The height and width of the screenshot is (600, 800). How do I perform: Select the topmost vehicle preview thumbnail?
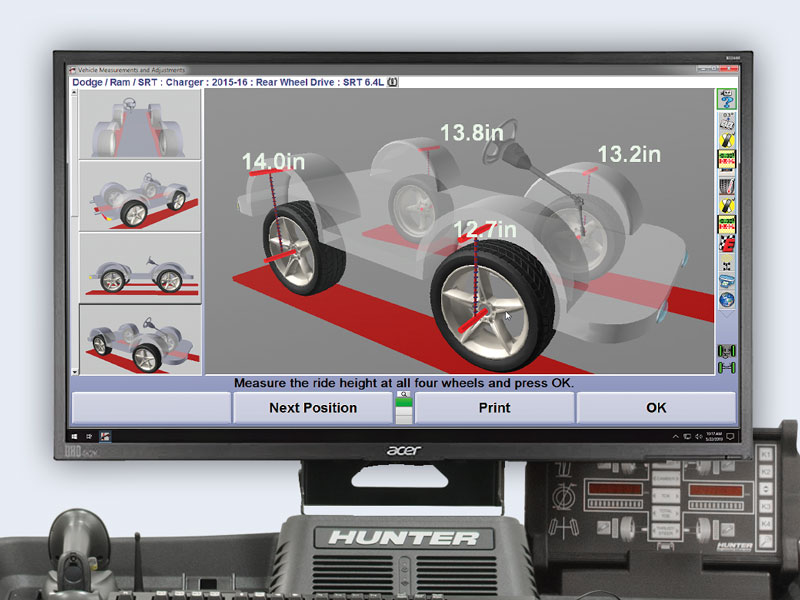140,125
